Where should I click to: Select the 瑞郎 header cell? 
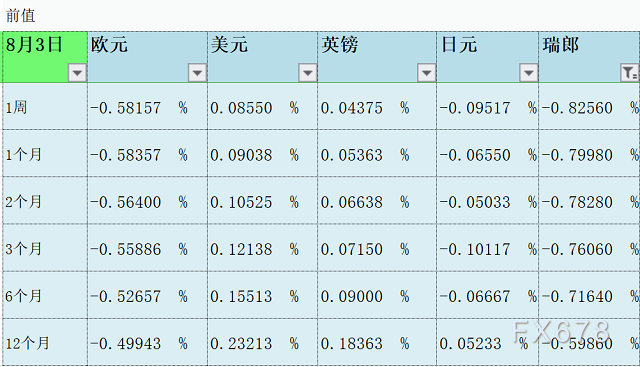pos(589,57)
